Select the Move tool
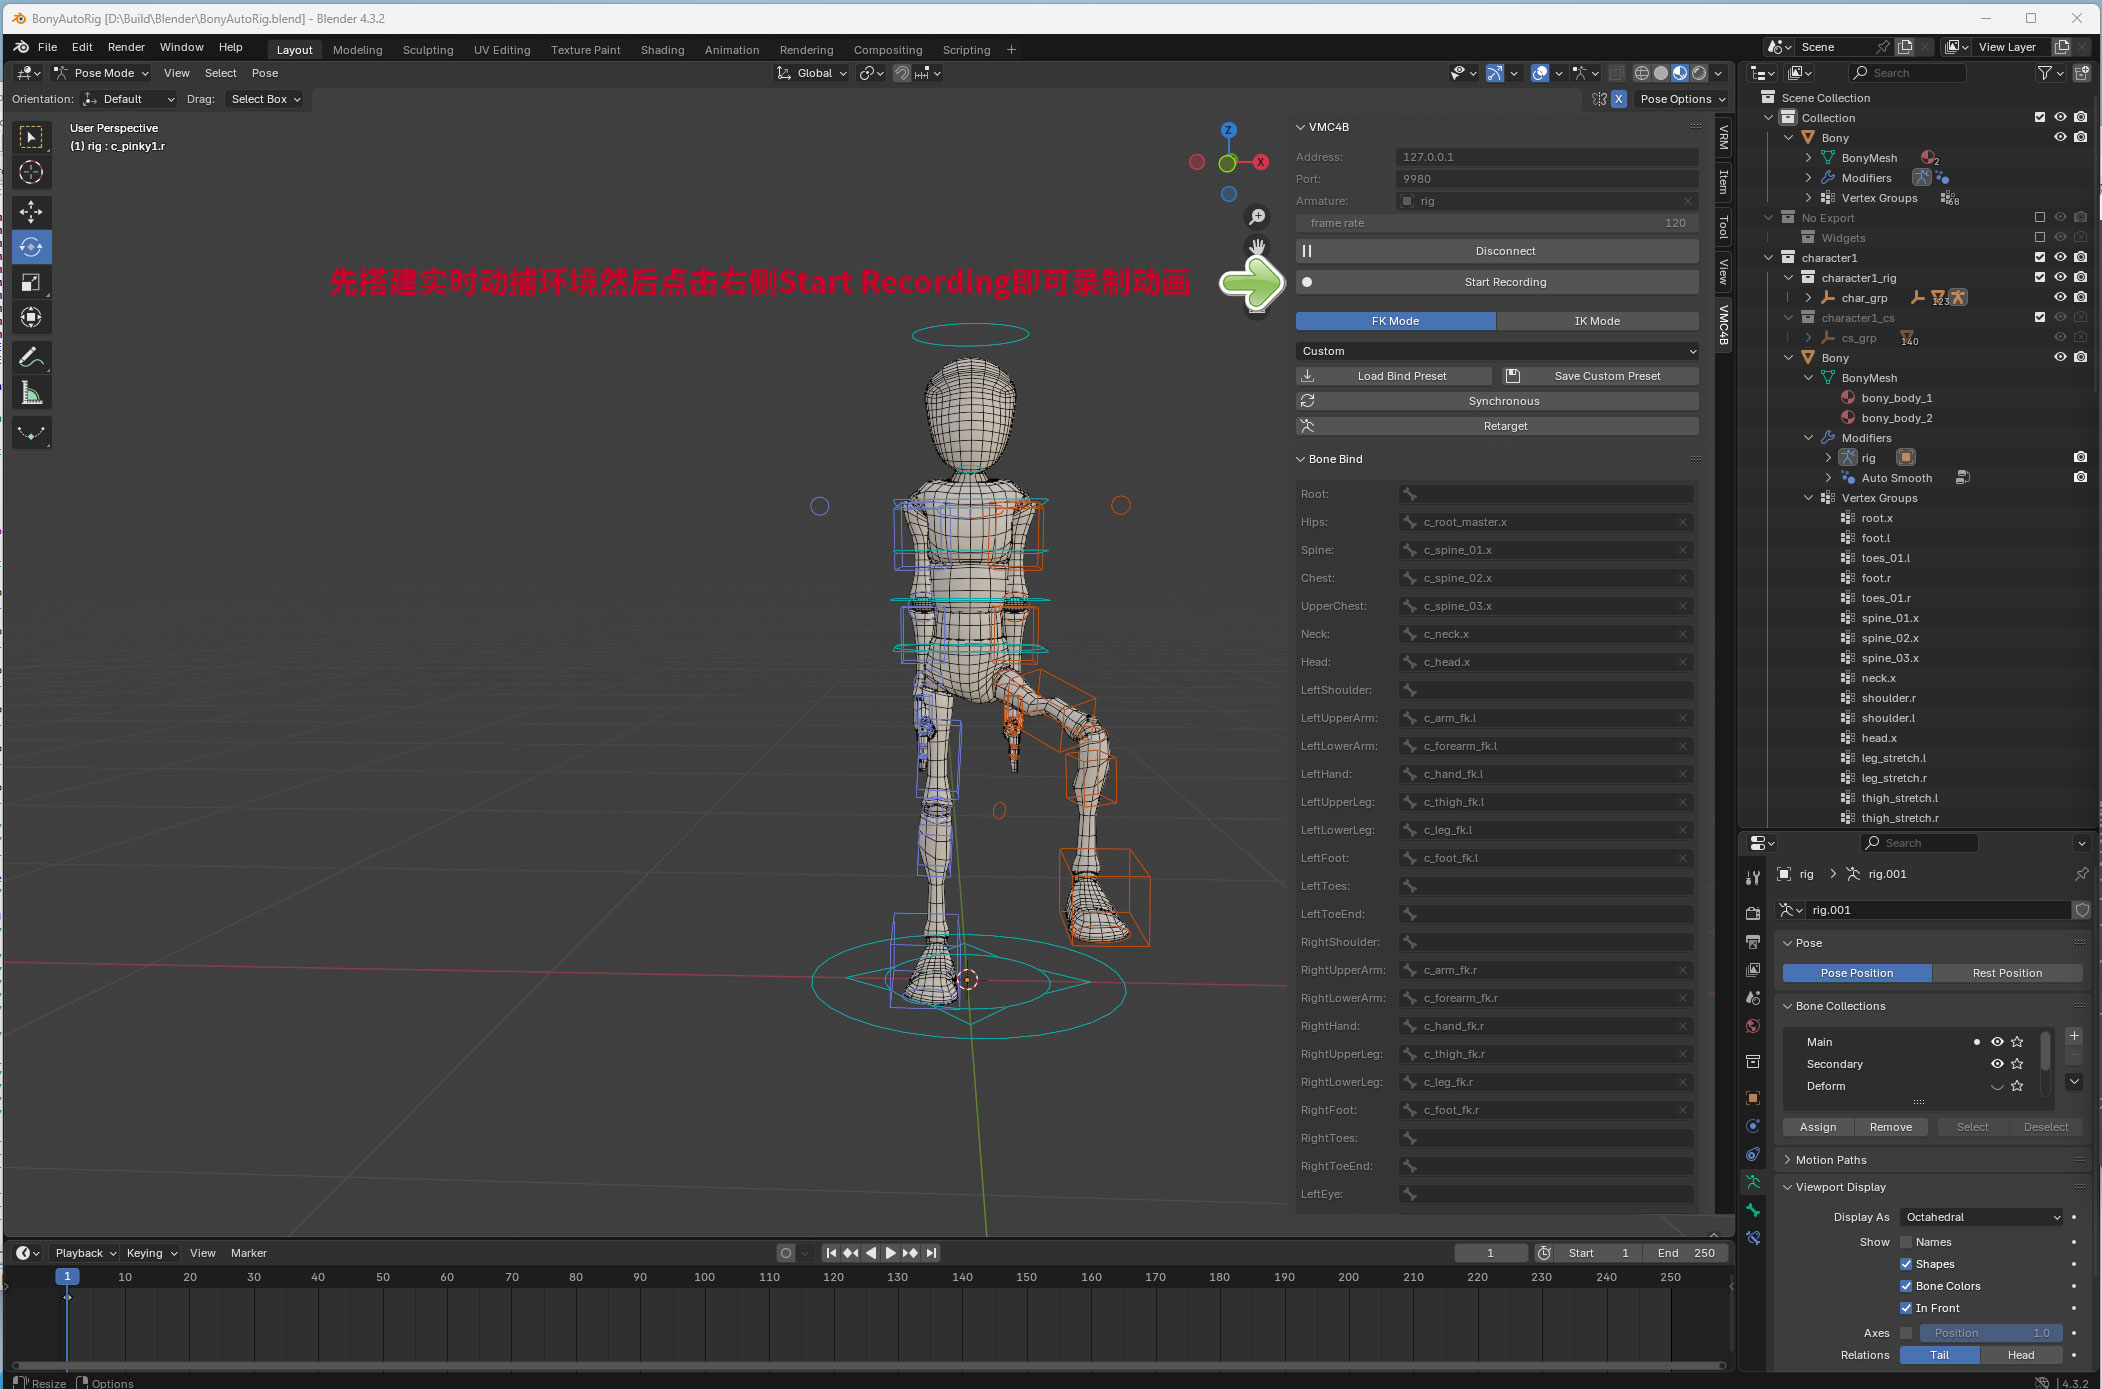The height and width of the screenshot is (1389, 2102). coord(31,211)
